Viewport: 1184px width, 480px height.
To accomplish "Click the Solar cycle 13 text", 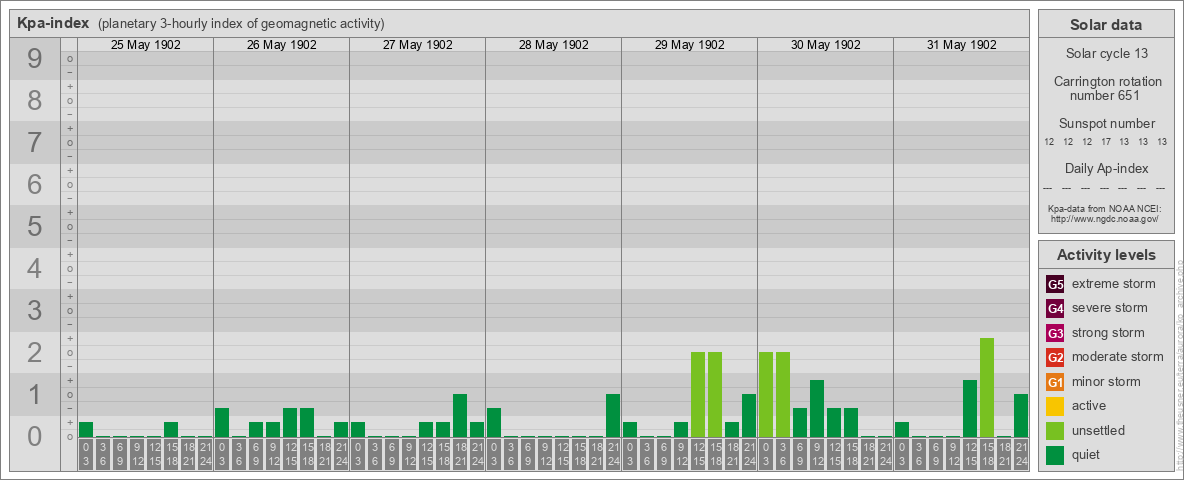I will (x=1106, y=54).
